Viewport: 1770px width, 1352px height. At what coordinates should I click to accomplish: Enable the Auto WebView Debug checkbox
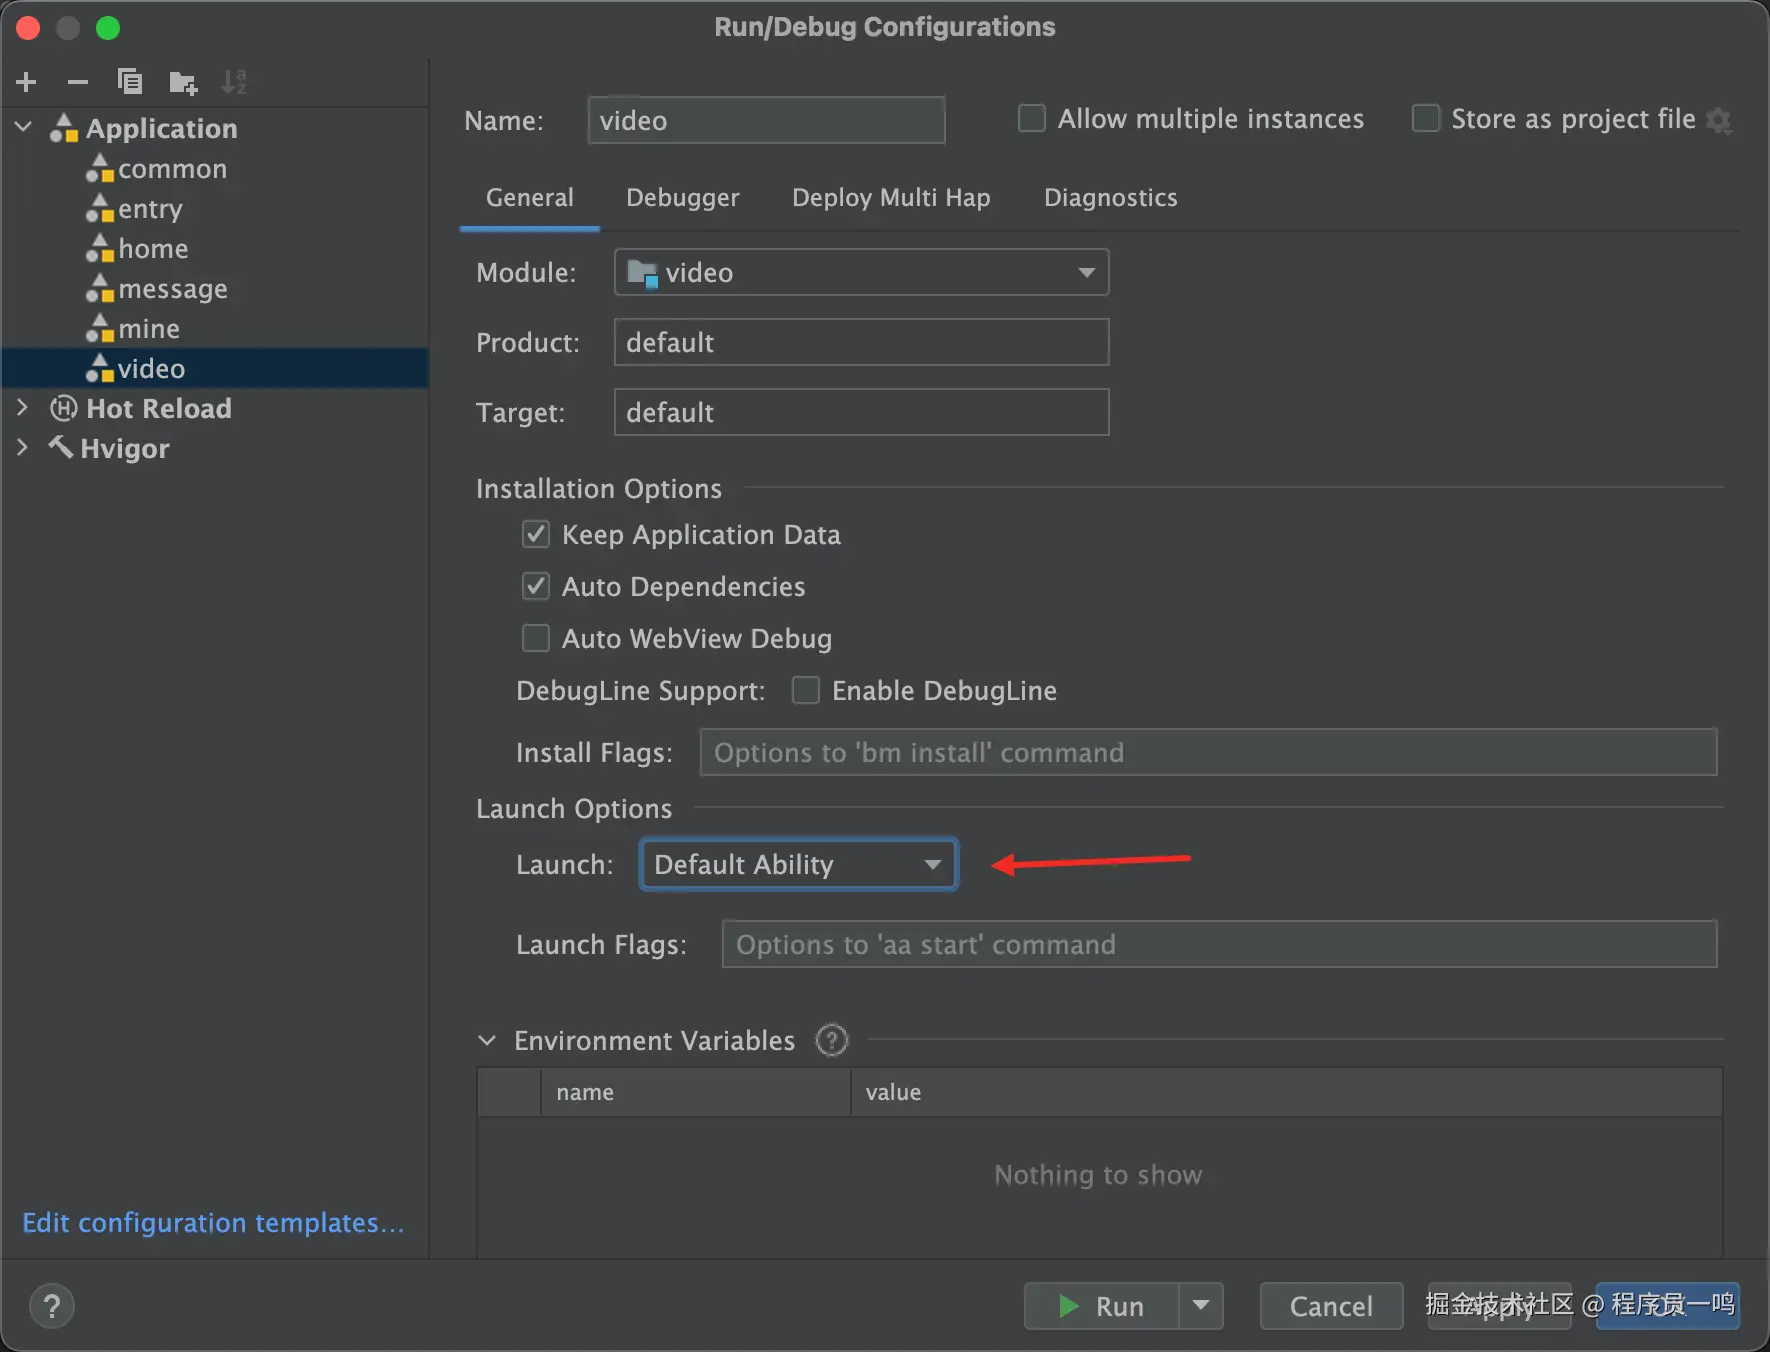pyautogui.click(x=536, y=638)
